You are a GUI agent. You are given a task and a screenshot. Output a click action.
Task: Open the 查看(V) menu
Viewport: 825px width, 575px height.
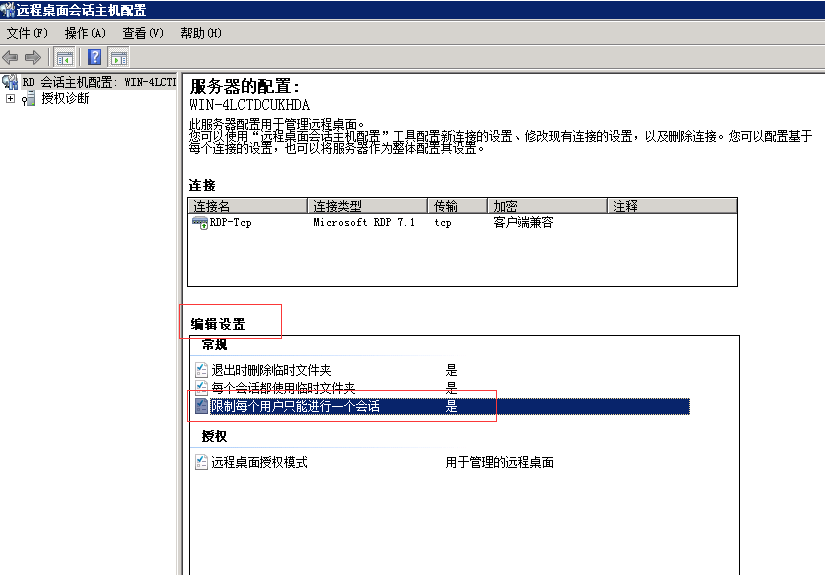coord(142,33)
